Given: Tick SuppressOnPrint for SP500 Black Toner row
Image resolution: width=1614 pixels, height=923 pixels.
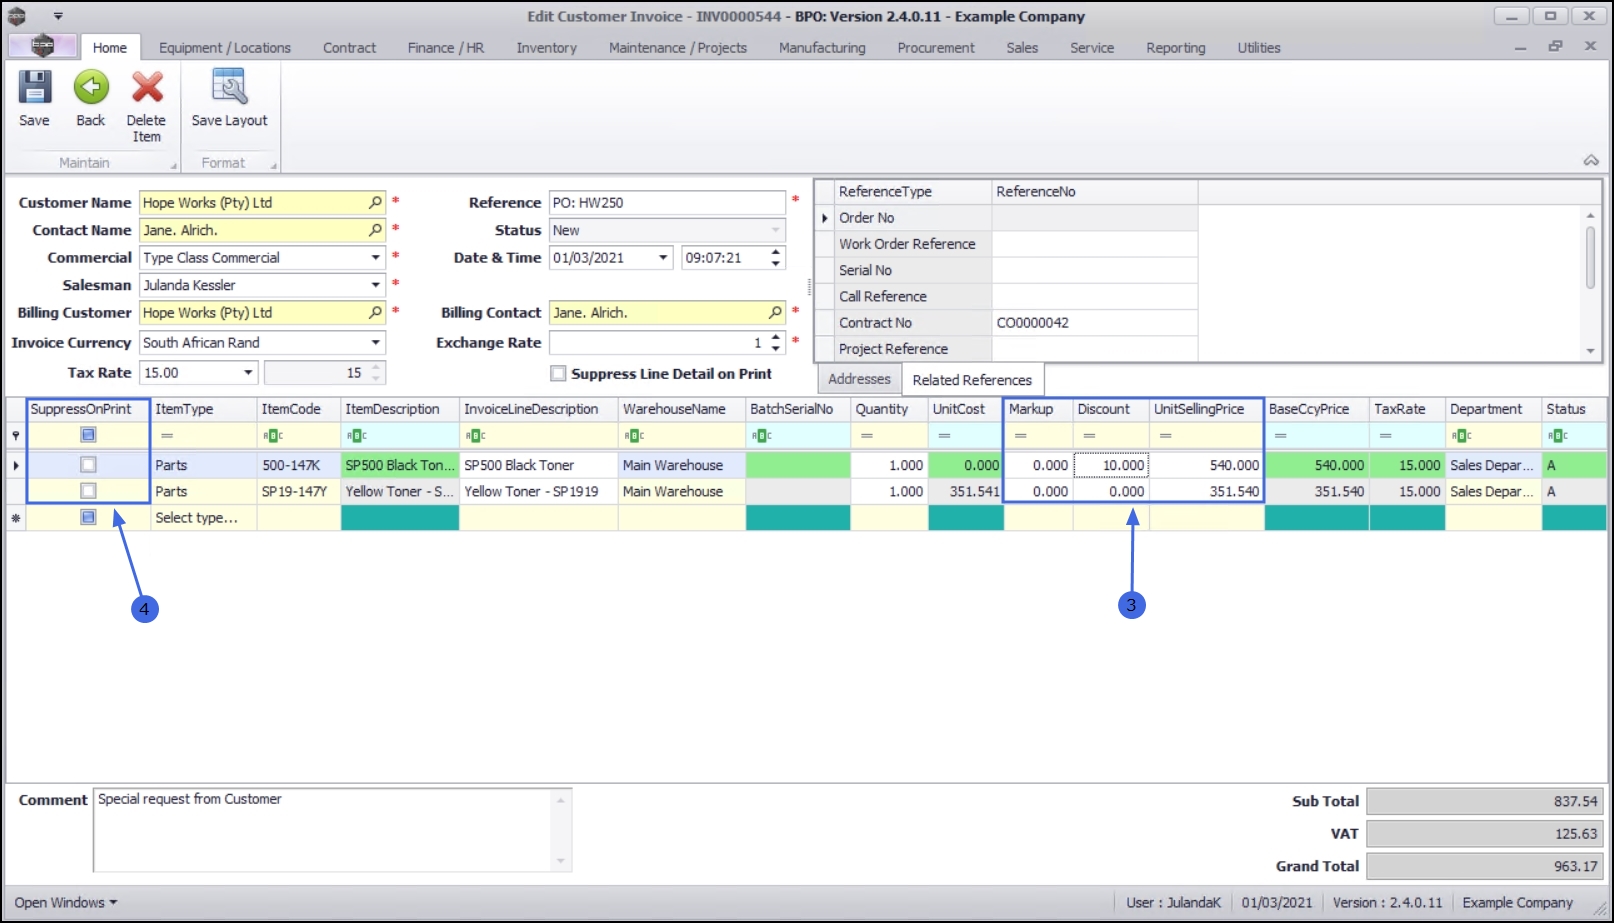Looking at the screenshot, I should [x=88, y=465].
